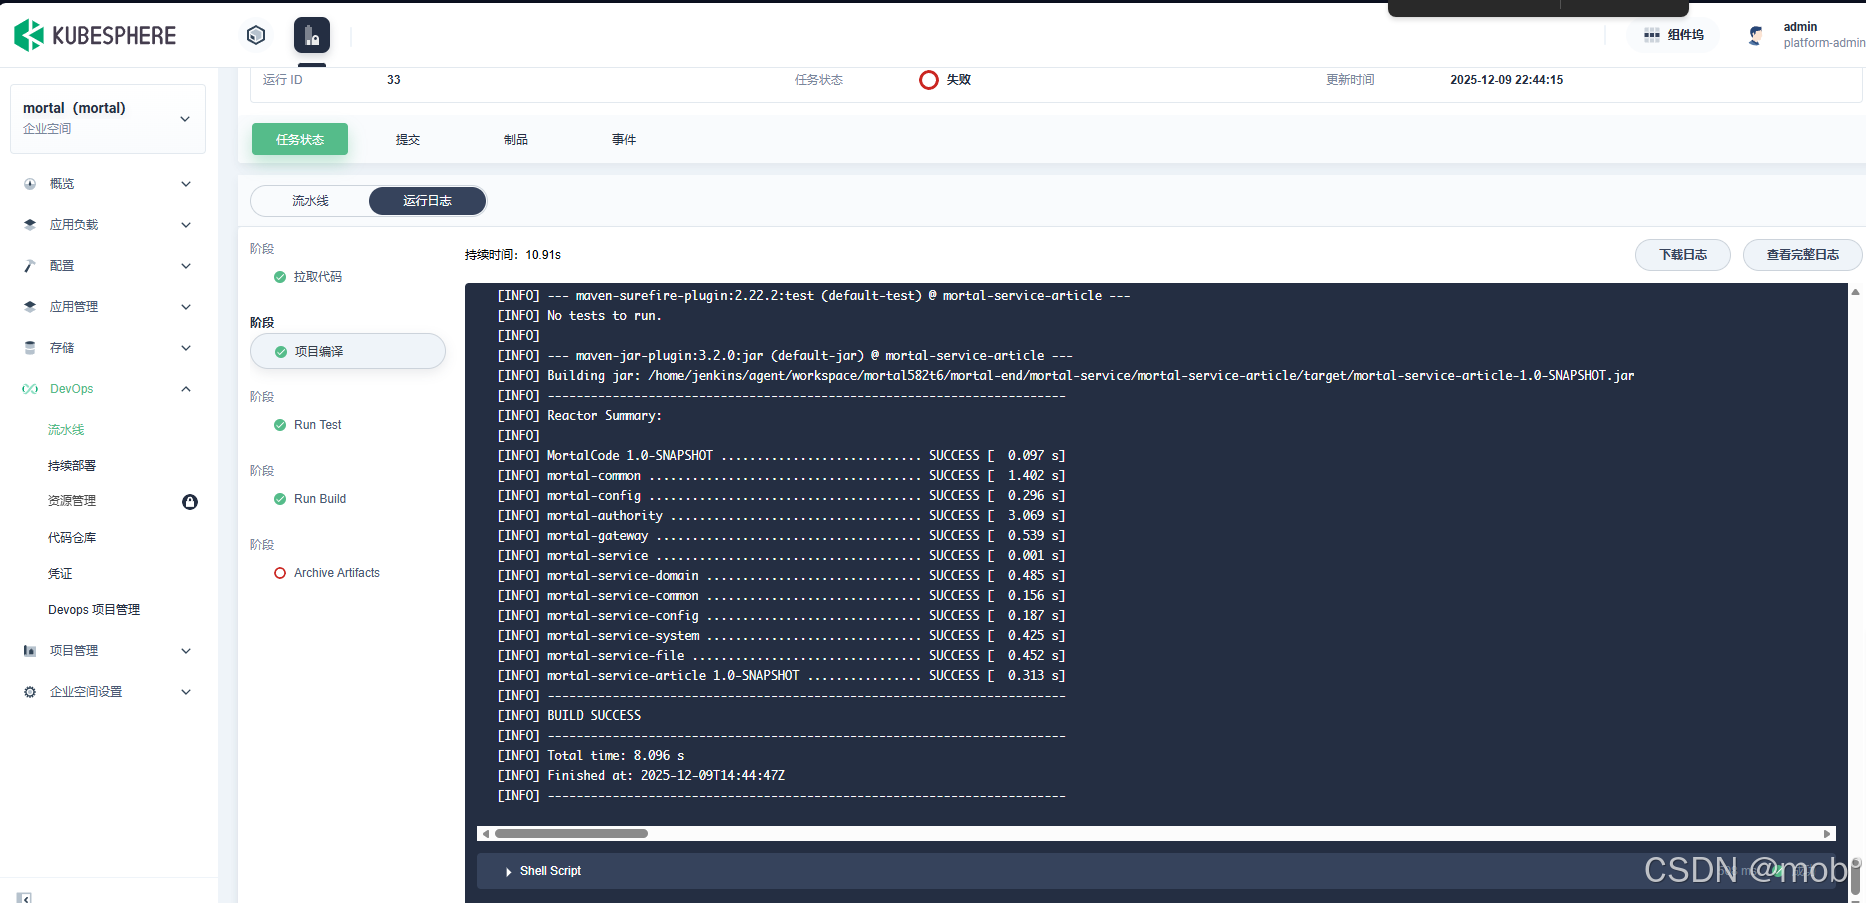Expand the 企业空间设置 menu chevron
Screen dimensions: 1866x903
(186, 692)
